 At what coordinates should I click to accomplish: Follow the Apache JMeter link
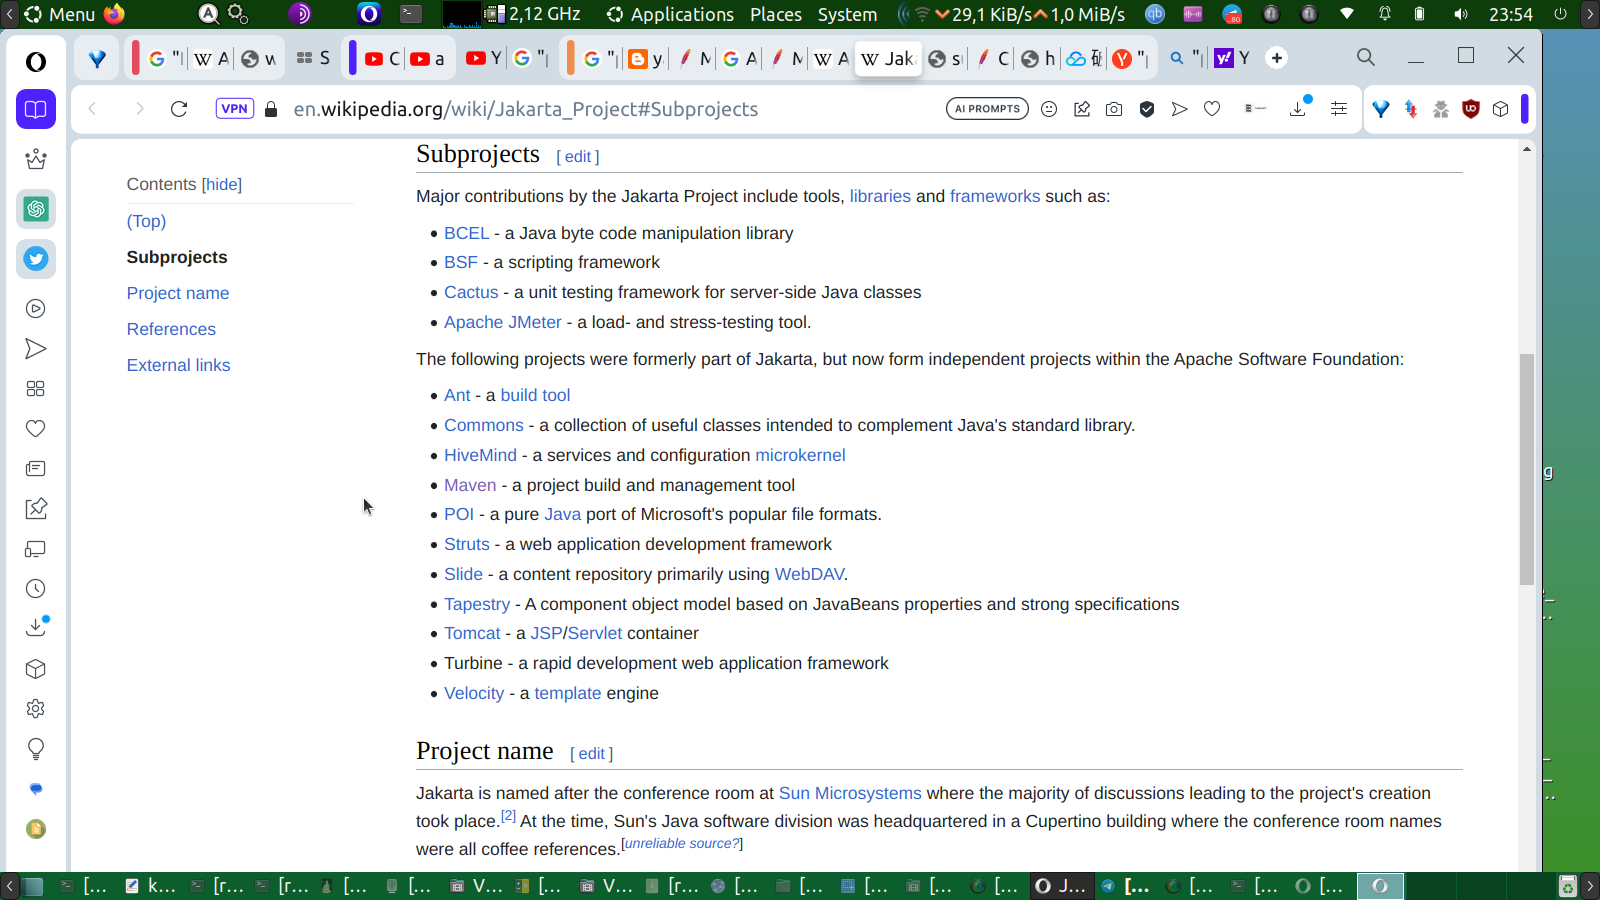tap(502, 322)
